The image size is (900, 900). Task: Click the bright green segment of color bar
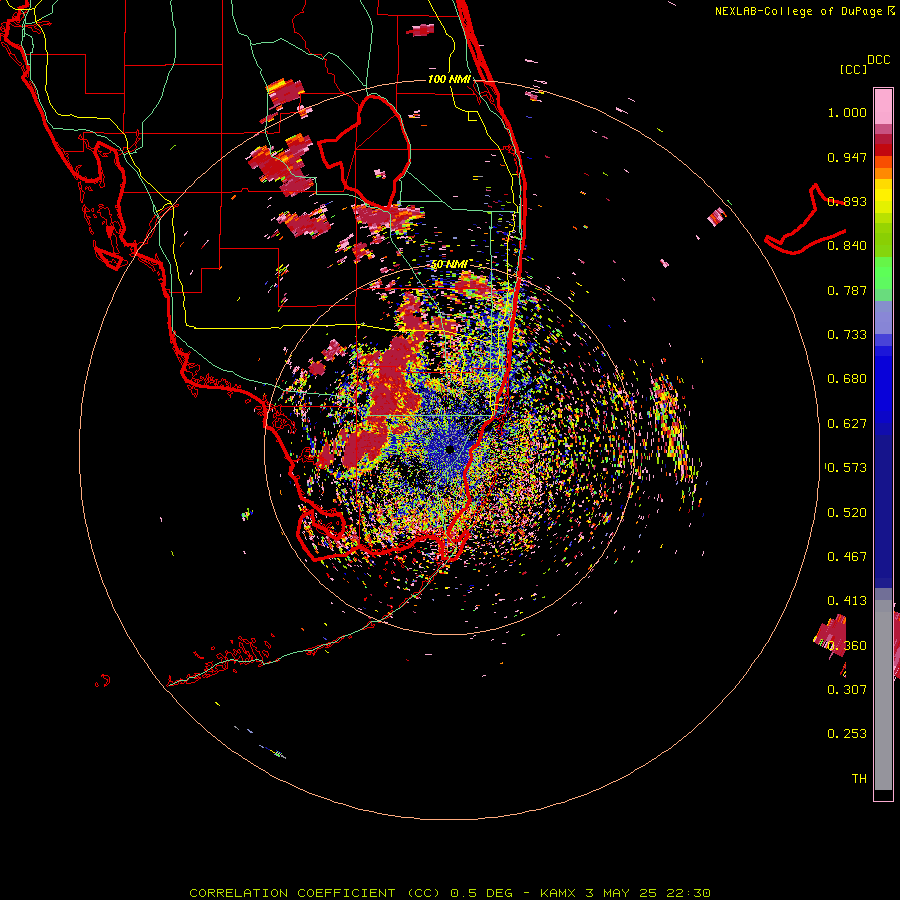click(883, 273)
